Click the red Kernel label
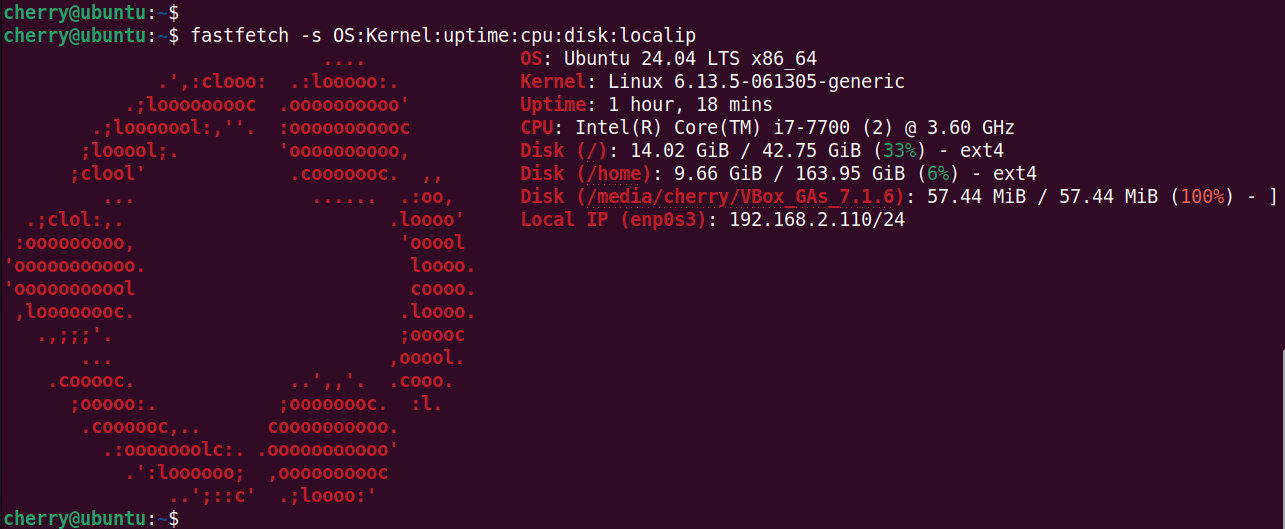Screen dimensions: 1285x529 [x=553, y=82]
